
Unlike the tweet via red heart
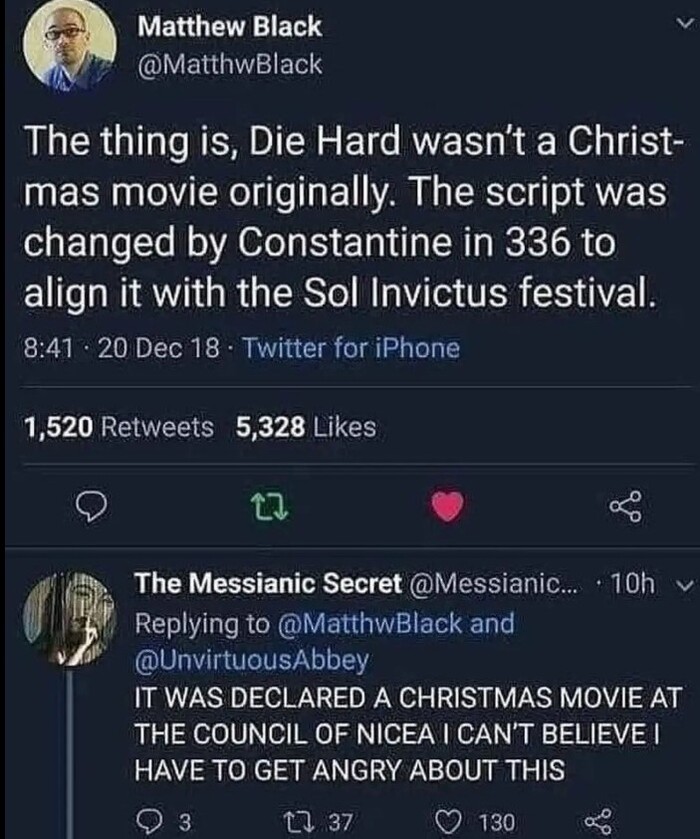(447, 509)
